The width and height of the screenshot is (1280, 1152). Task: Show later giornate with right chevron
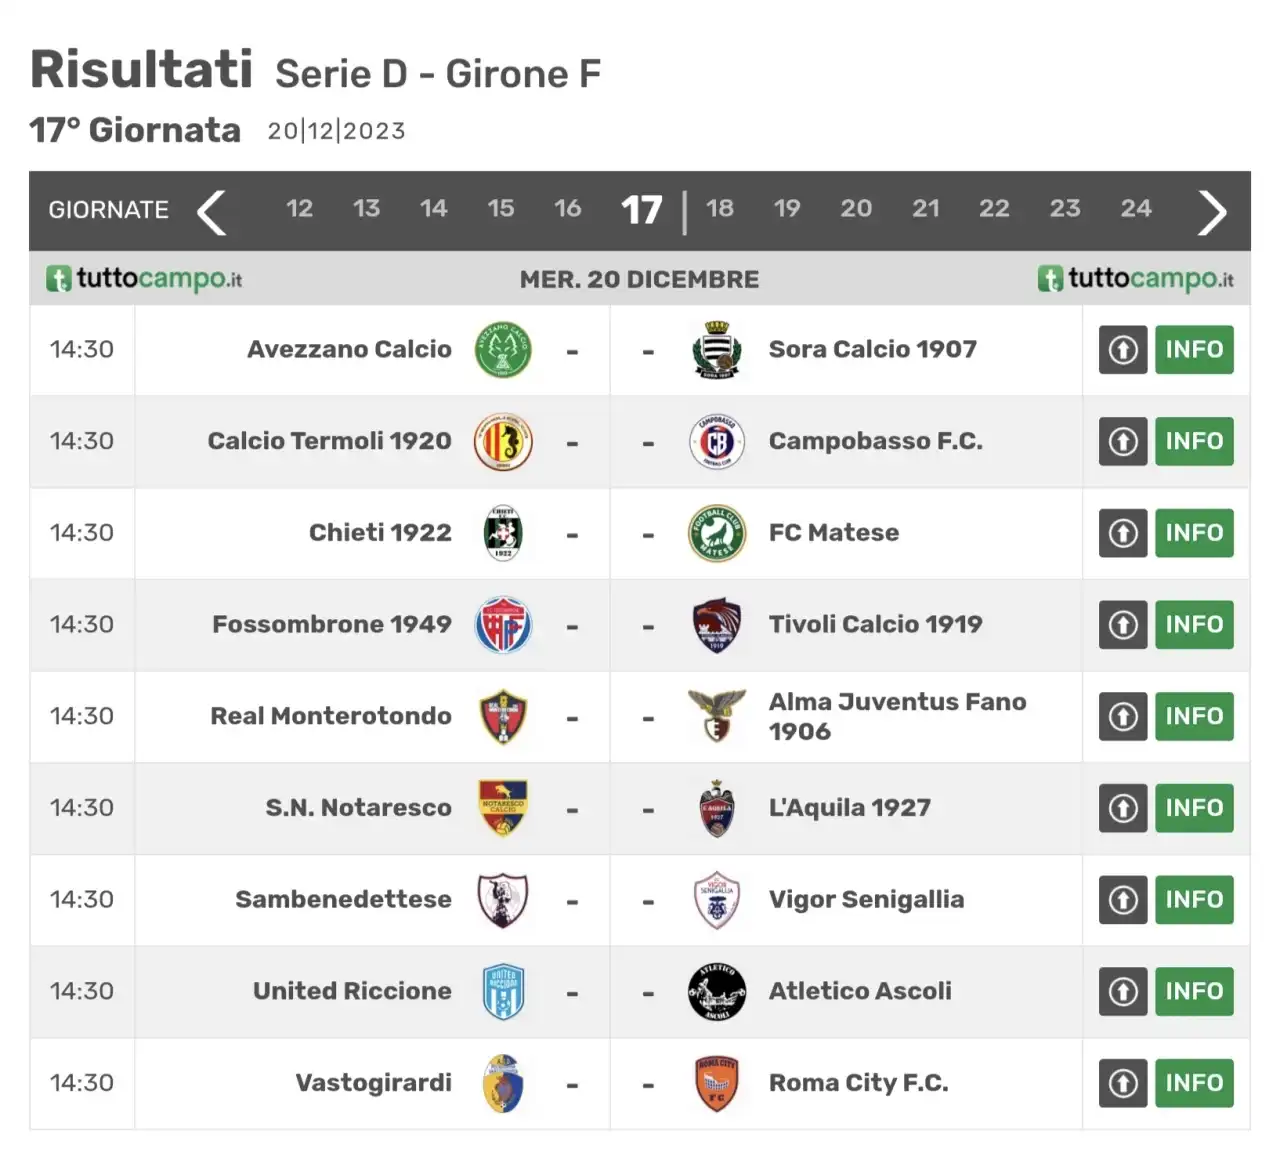pyautogui.click(x=1212, y=212)
